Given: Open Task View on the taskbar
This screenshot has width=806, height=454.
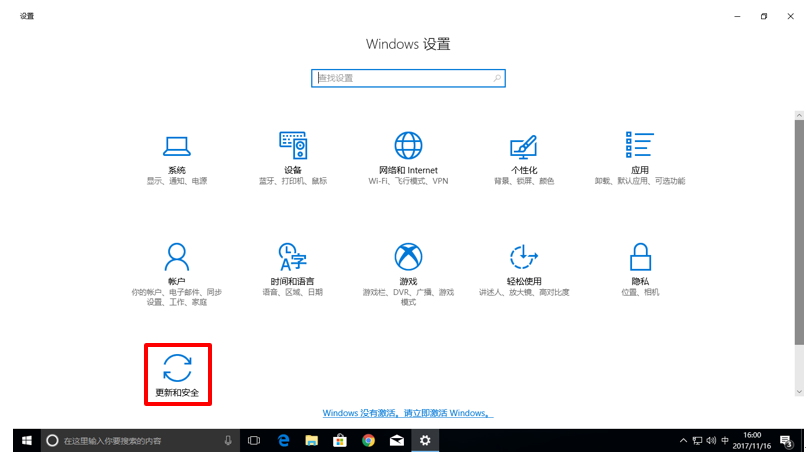Looking at the screenshot, I should (254, 441).
